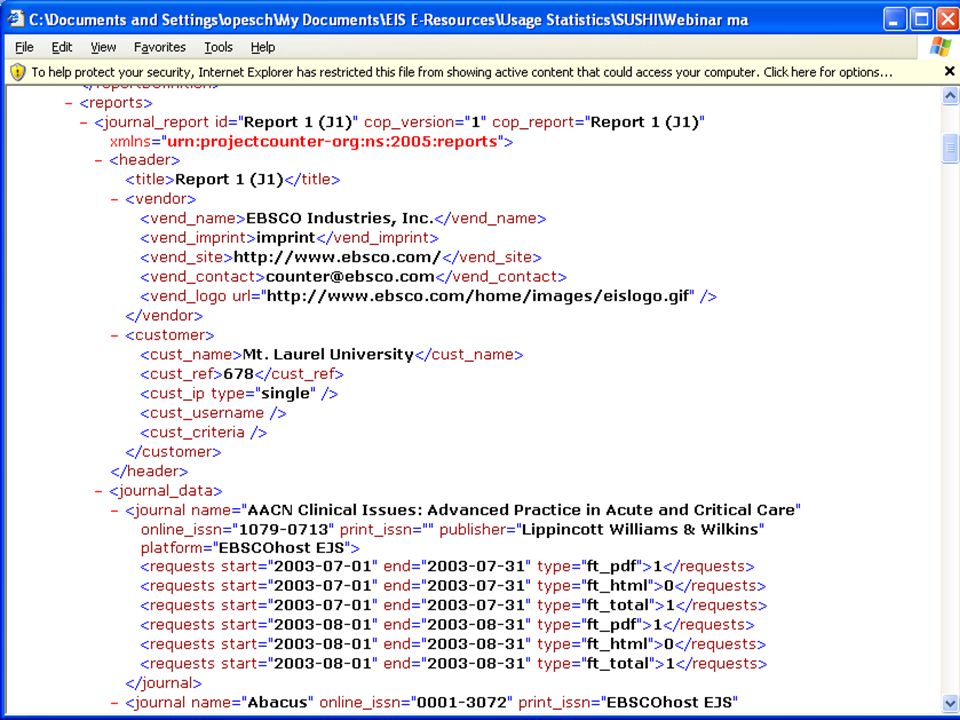Click the scrollbar down arrow

coord(950,702)
